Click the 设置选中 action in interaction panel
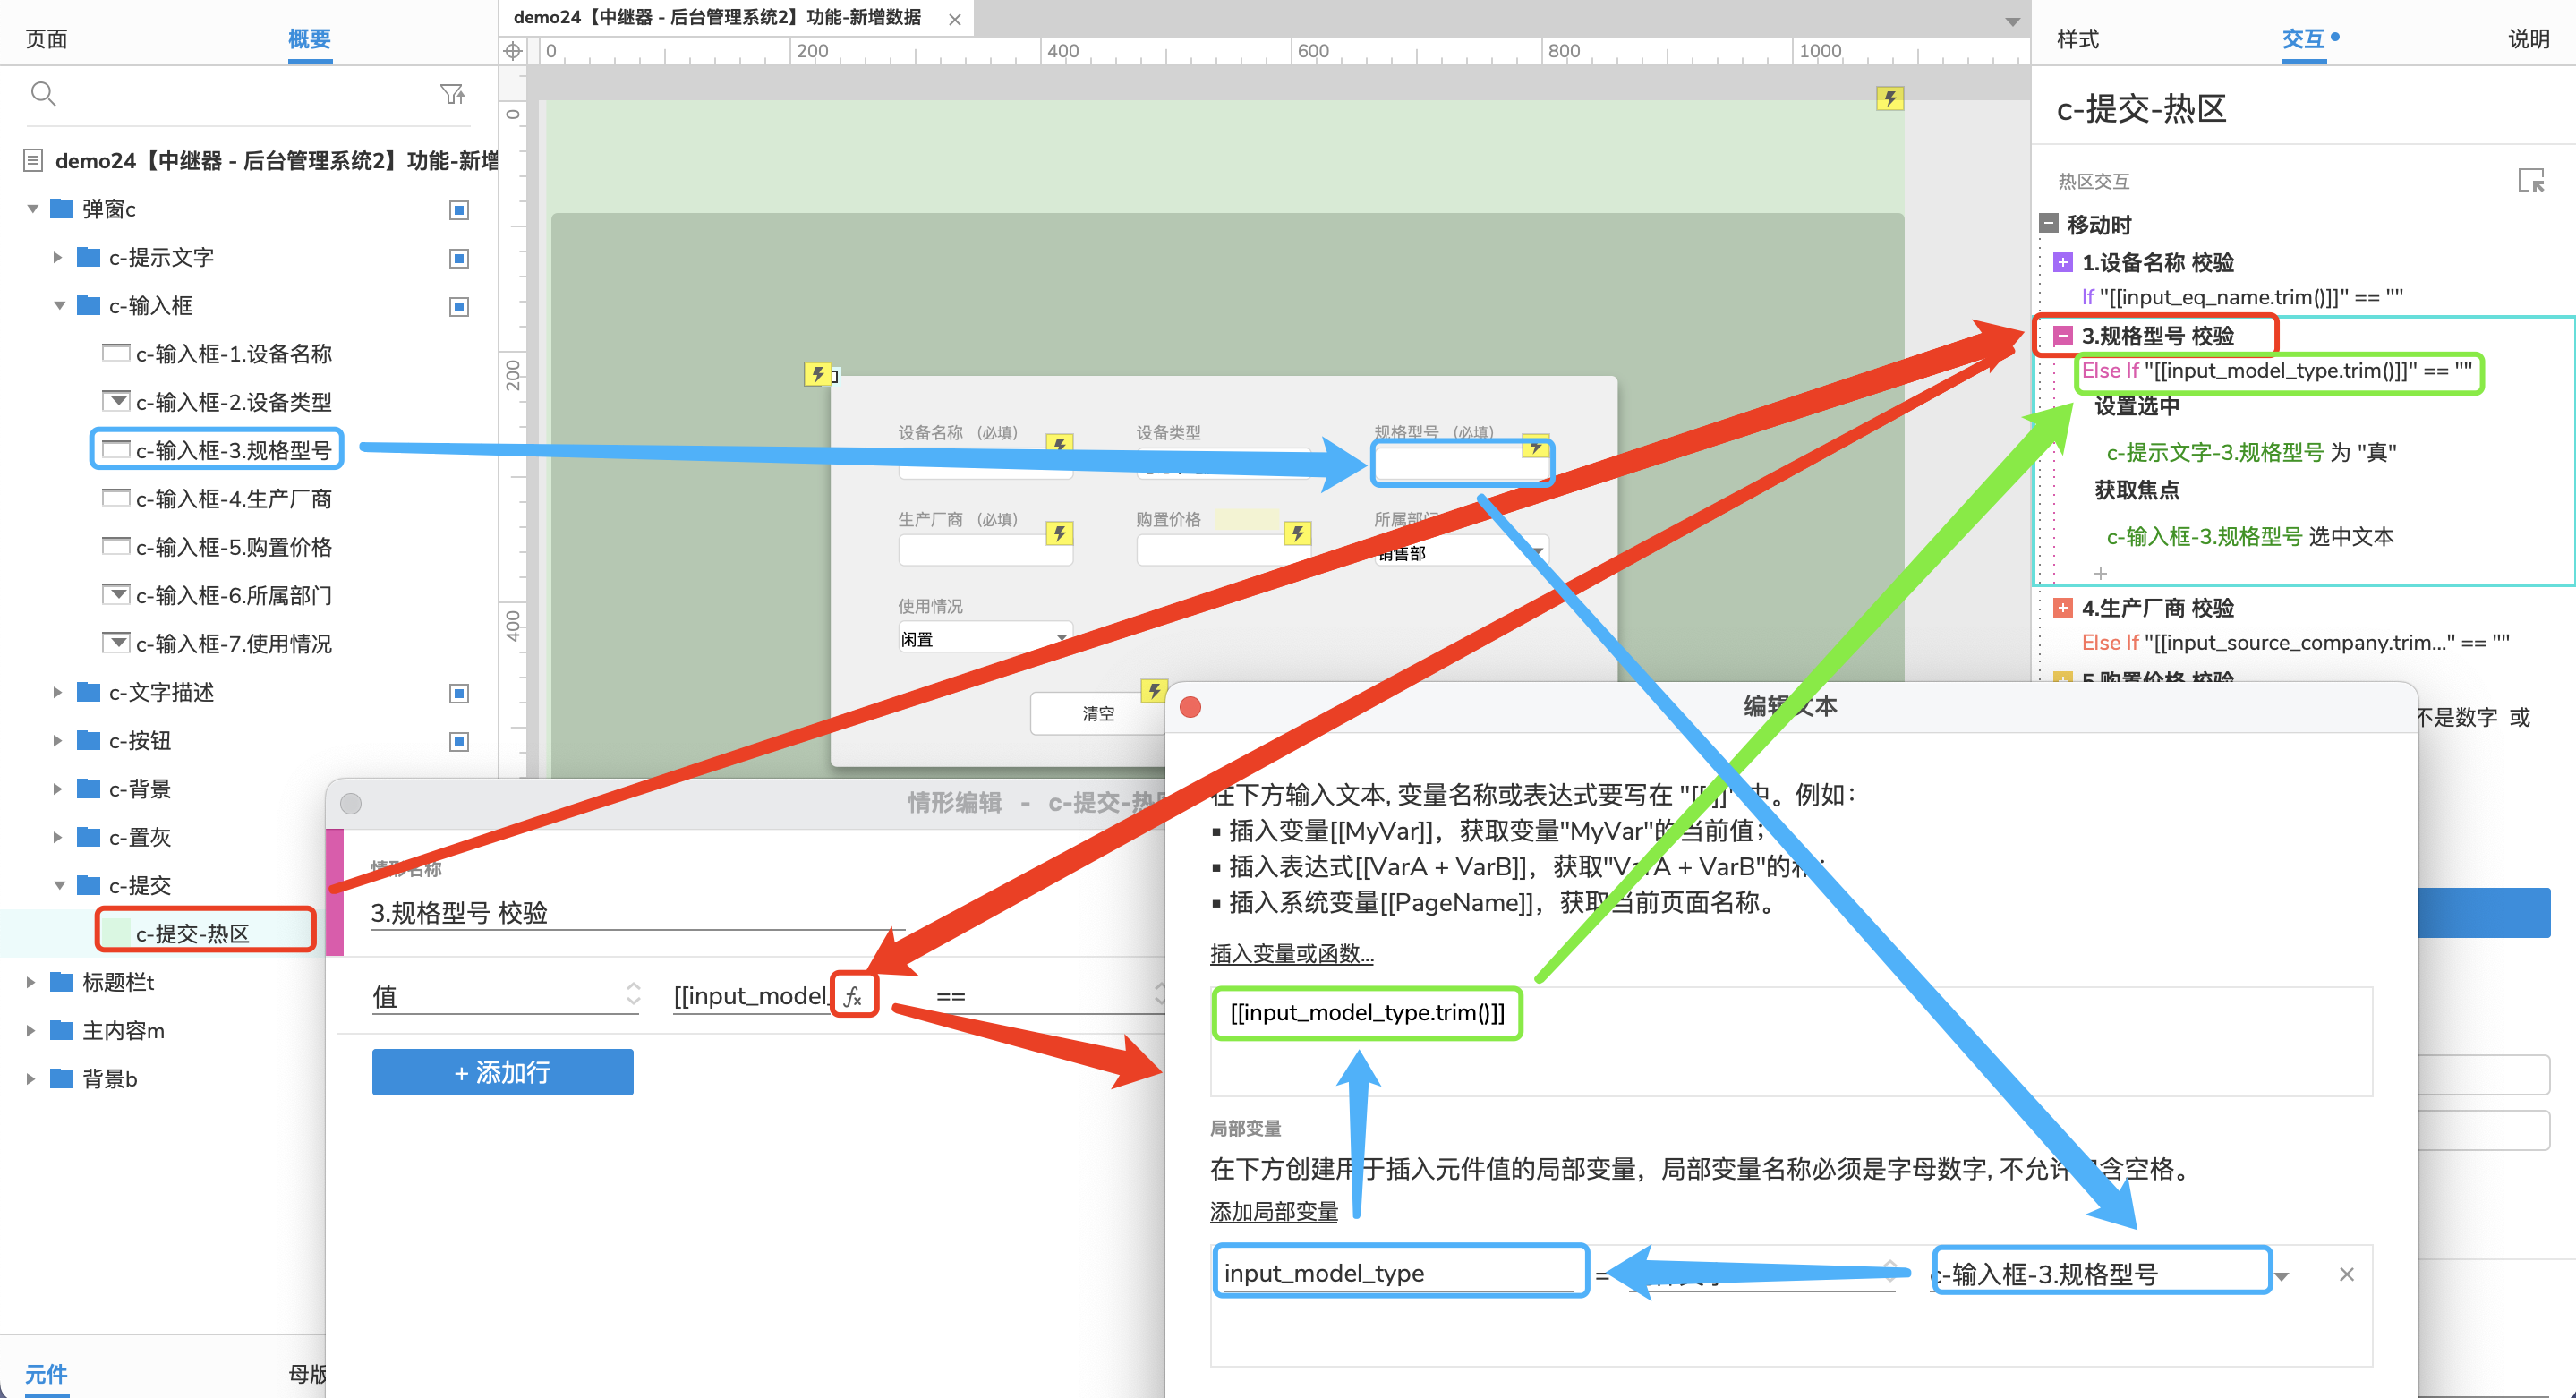Image resolution: width=2576 pixels, height=1398 pixels. pos(2136,406)
